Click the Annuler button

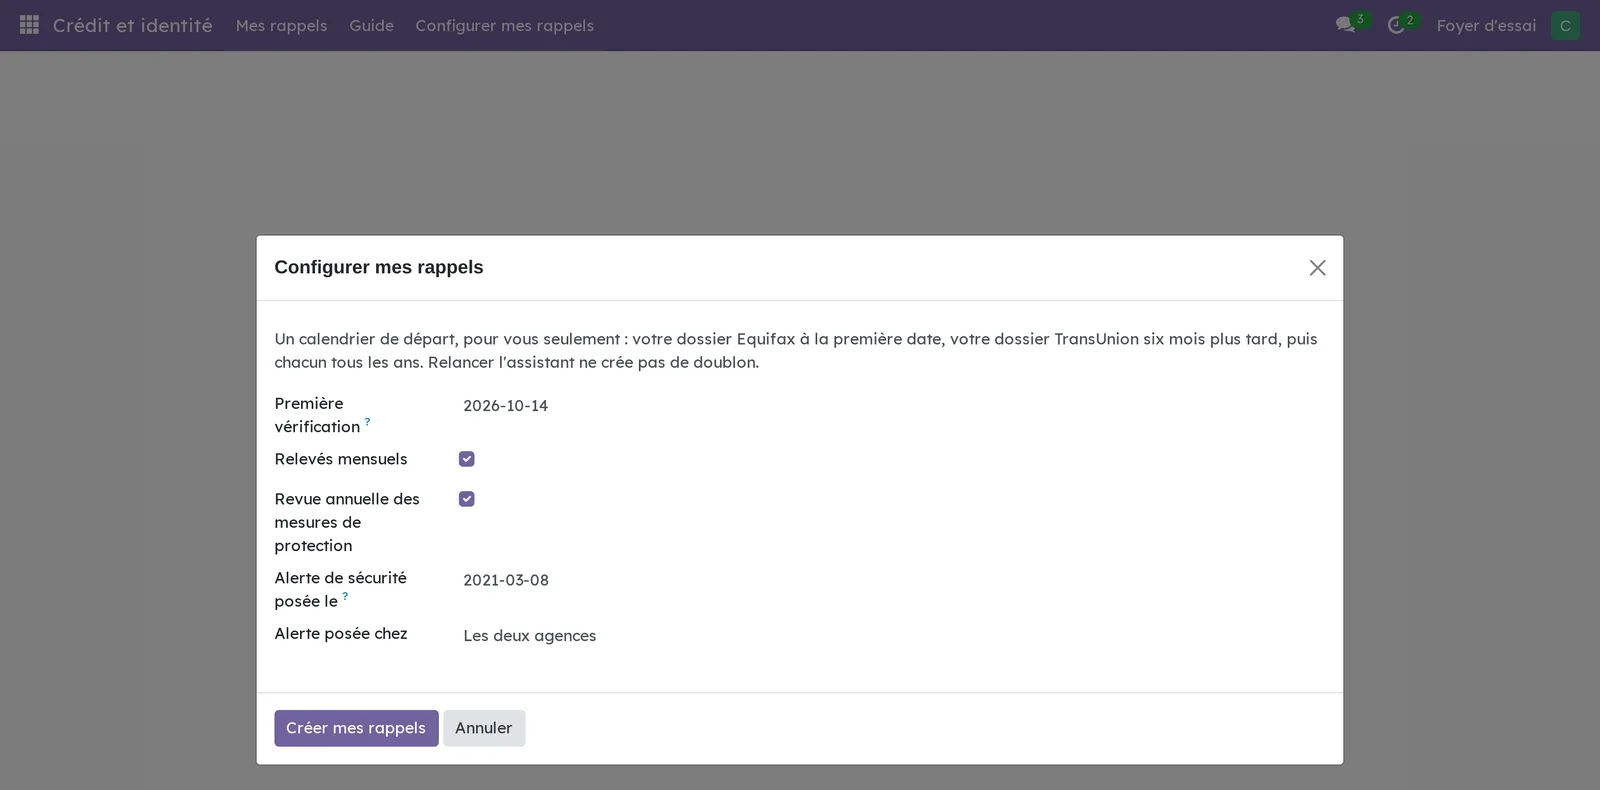[x=484, y=728]
